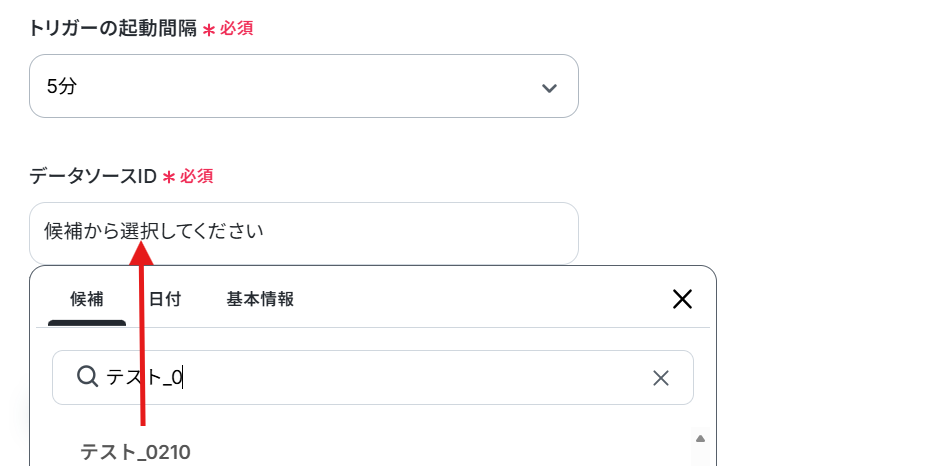
Task: Close the candidate popup panel with the X
Action: (682, 299)
